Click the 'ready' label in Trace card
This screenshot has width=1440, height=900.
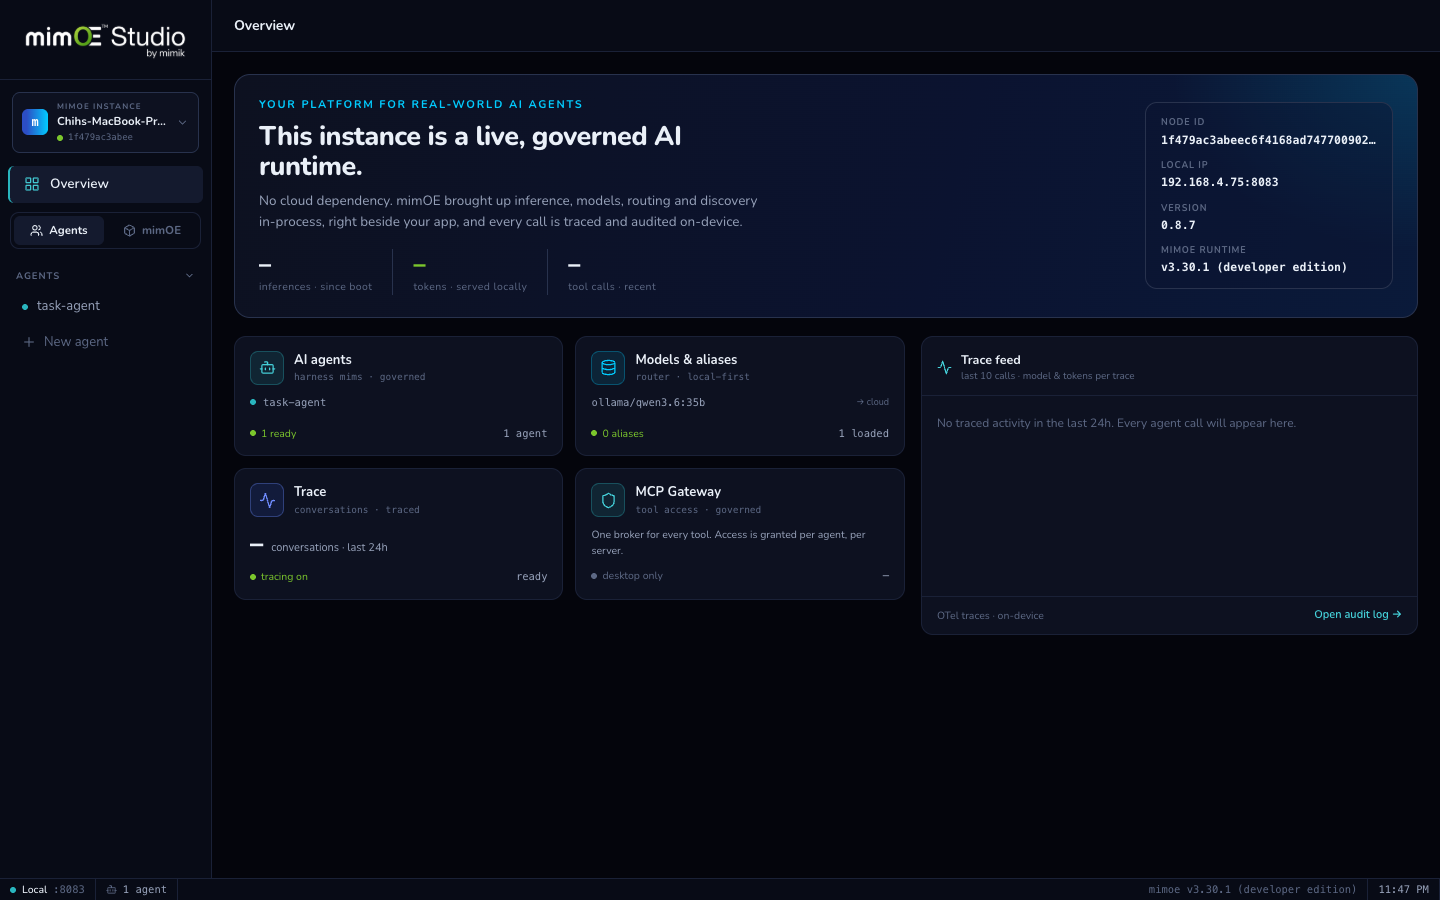coord(532,577)
